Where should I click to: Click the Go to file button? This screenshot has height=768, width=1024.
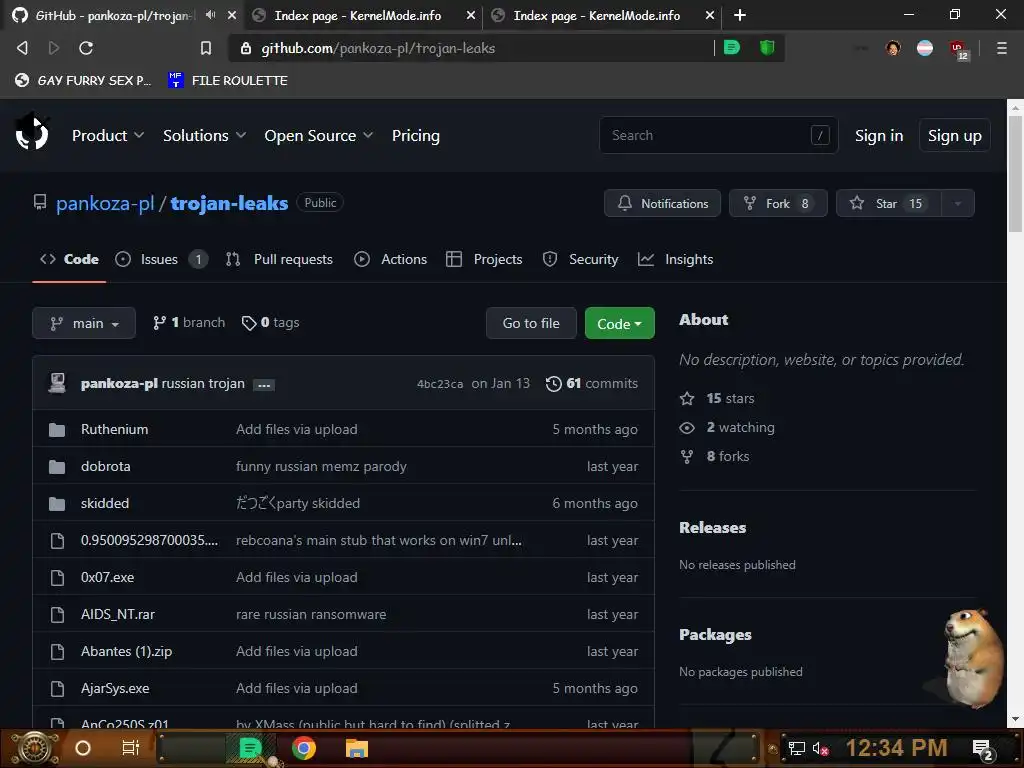tap(531, 323)
